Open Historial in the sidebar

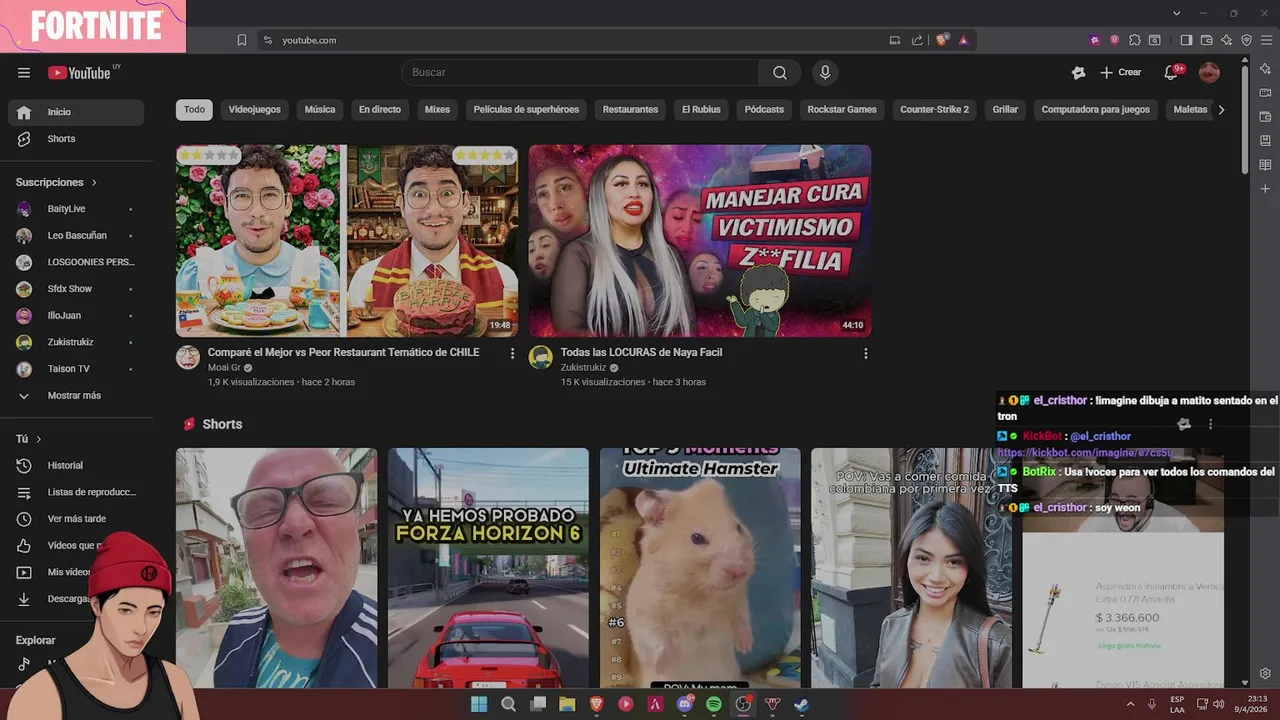click(76, 466)
